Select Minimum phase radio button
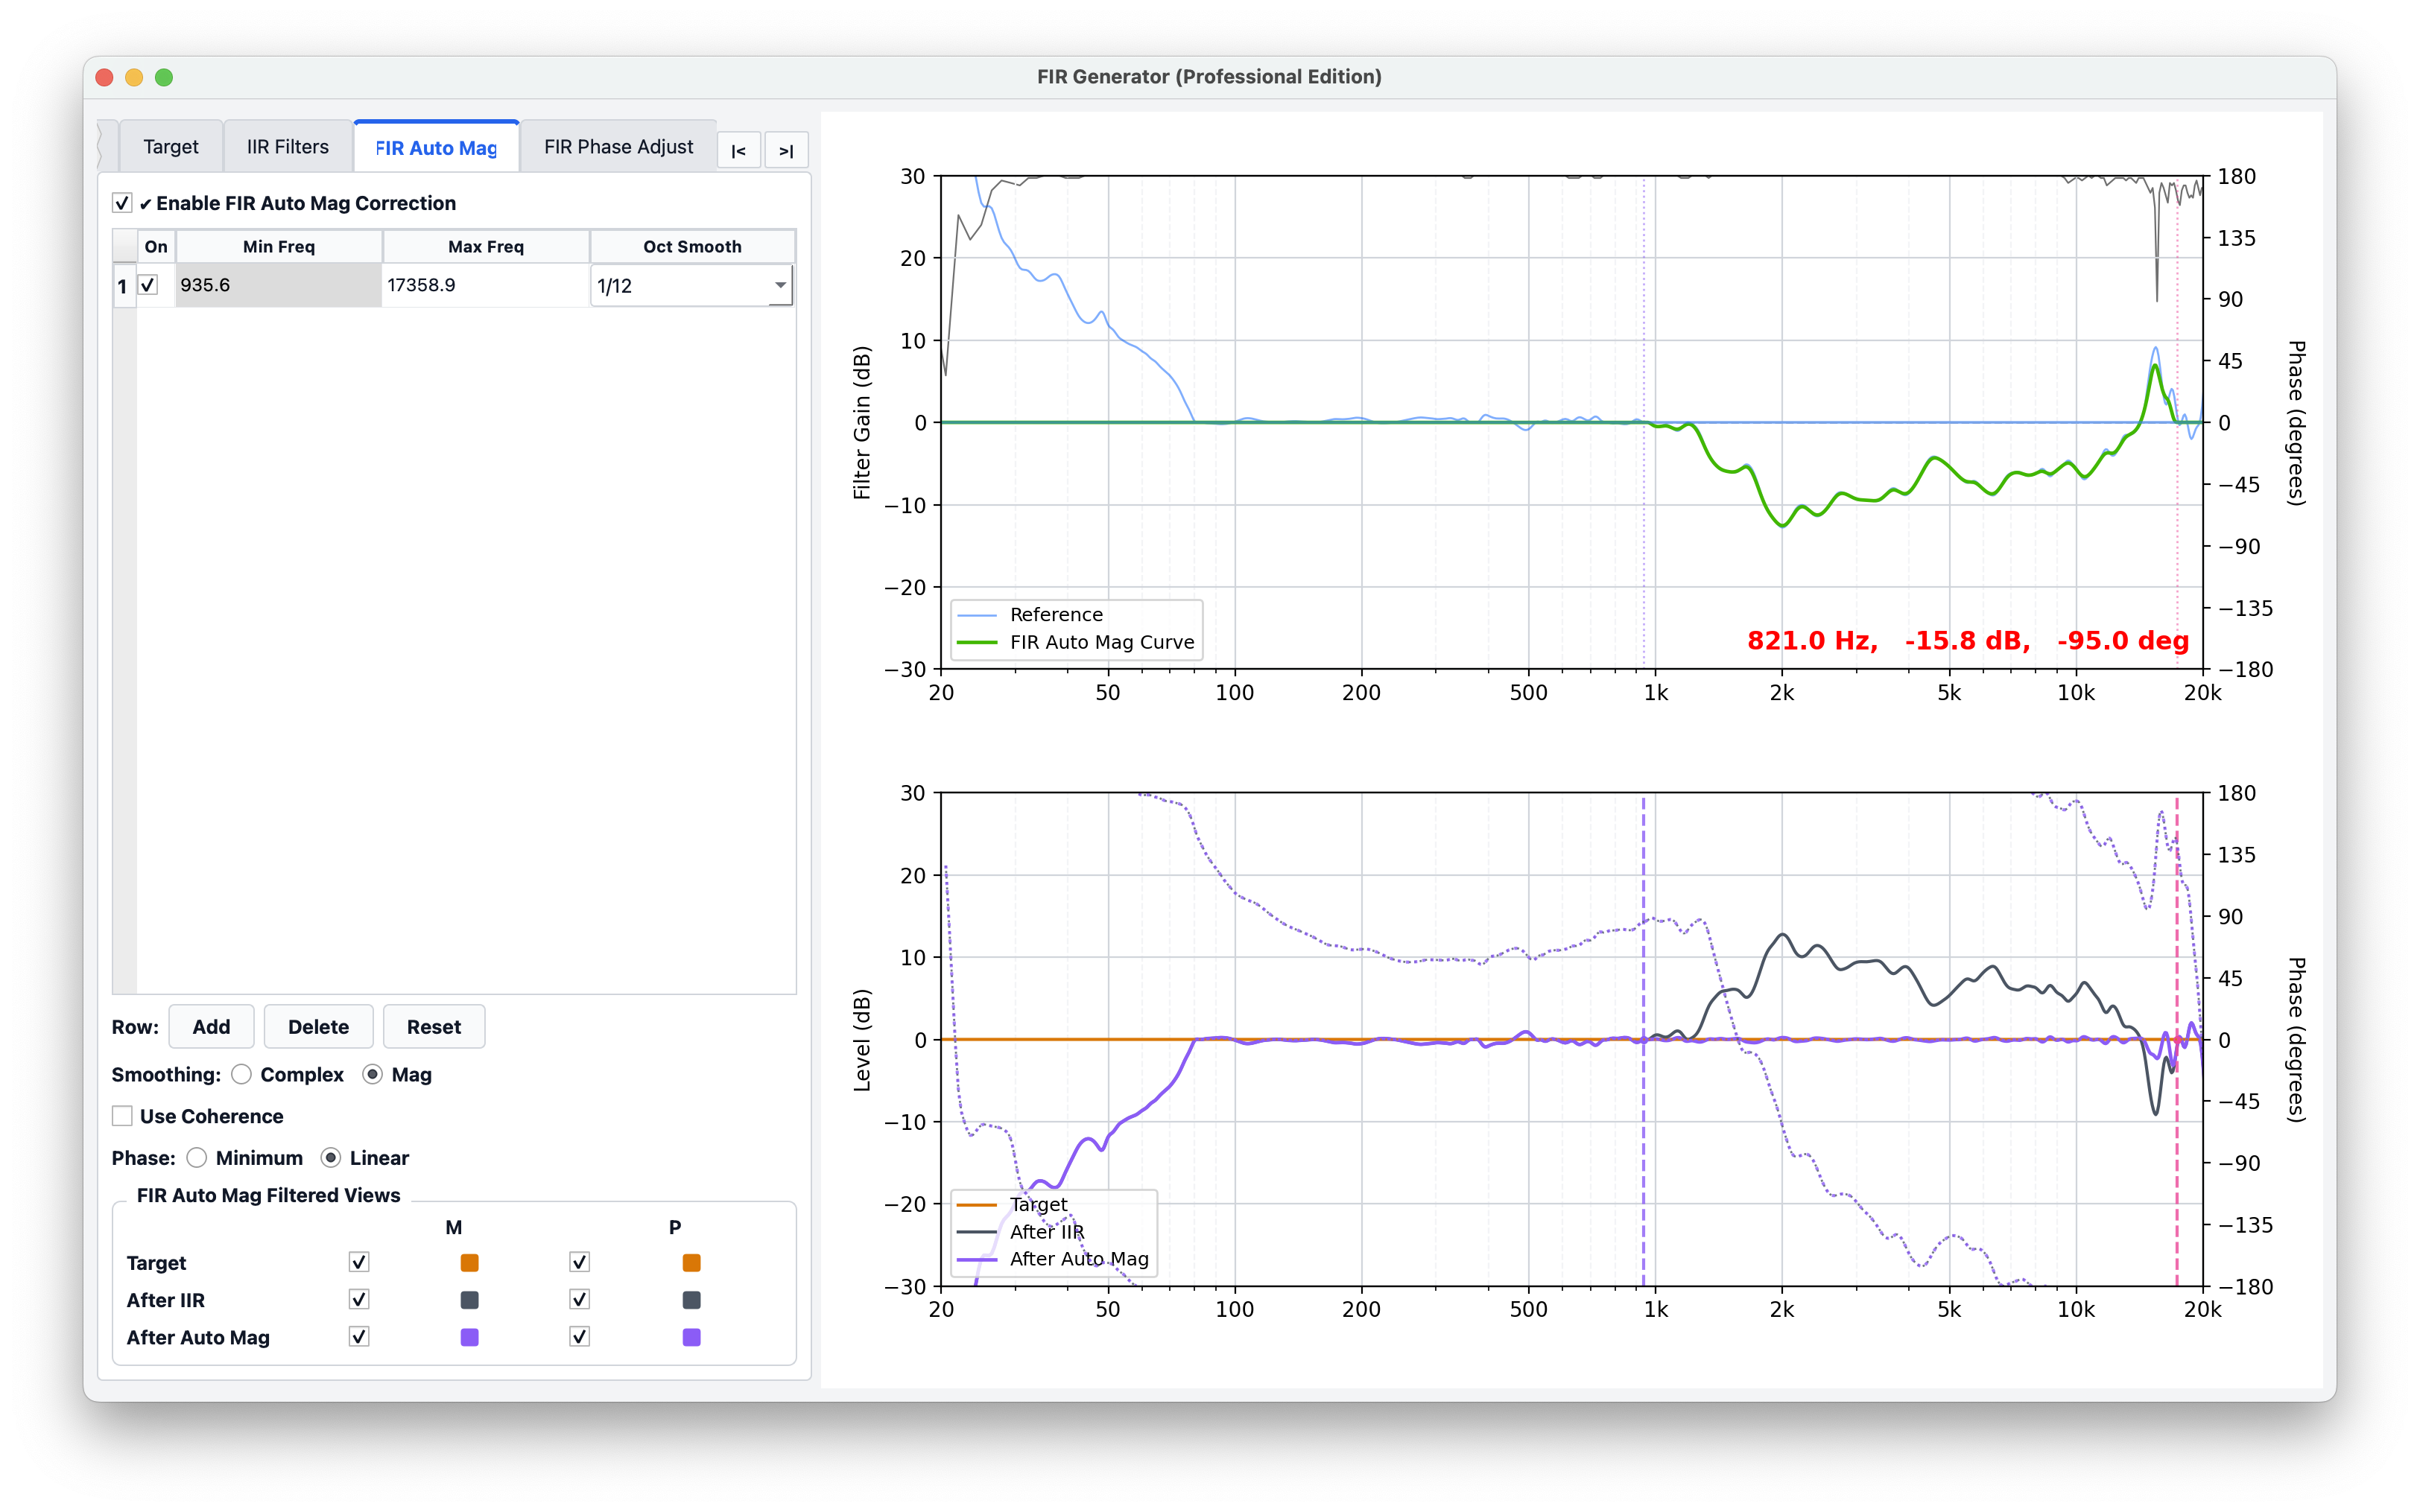The image size is (2420, 1512). coord(197,1158)
